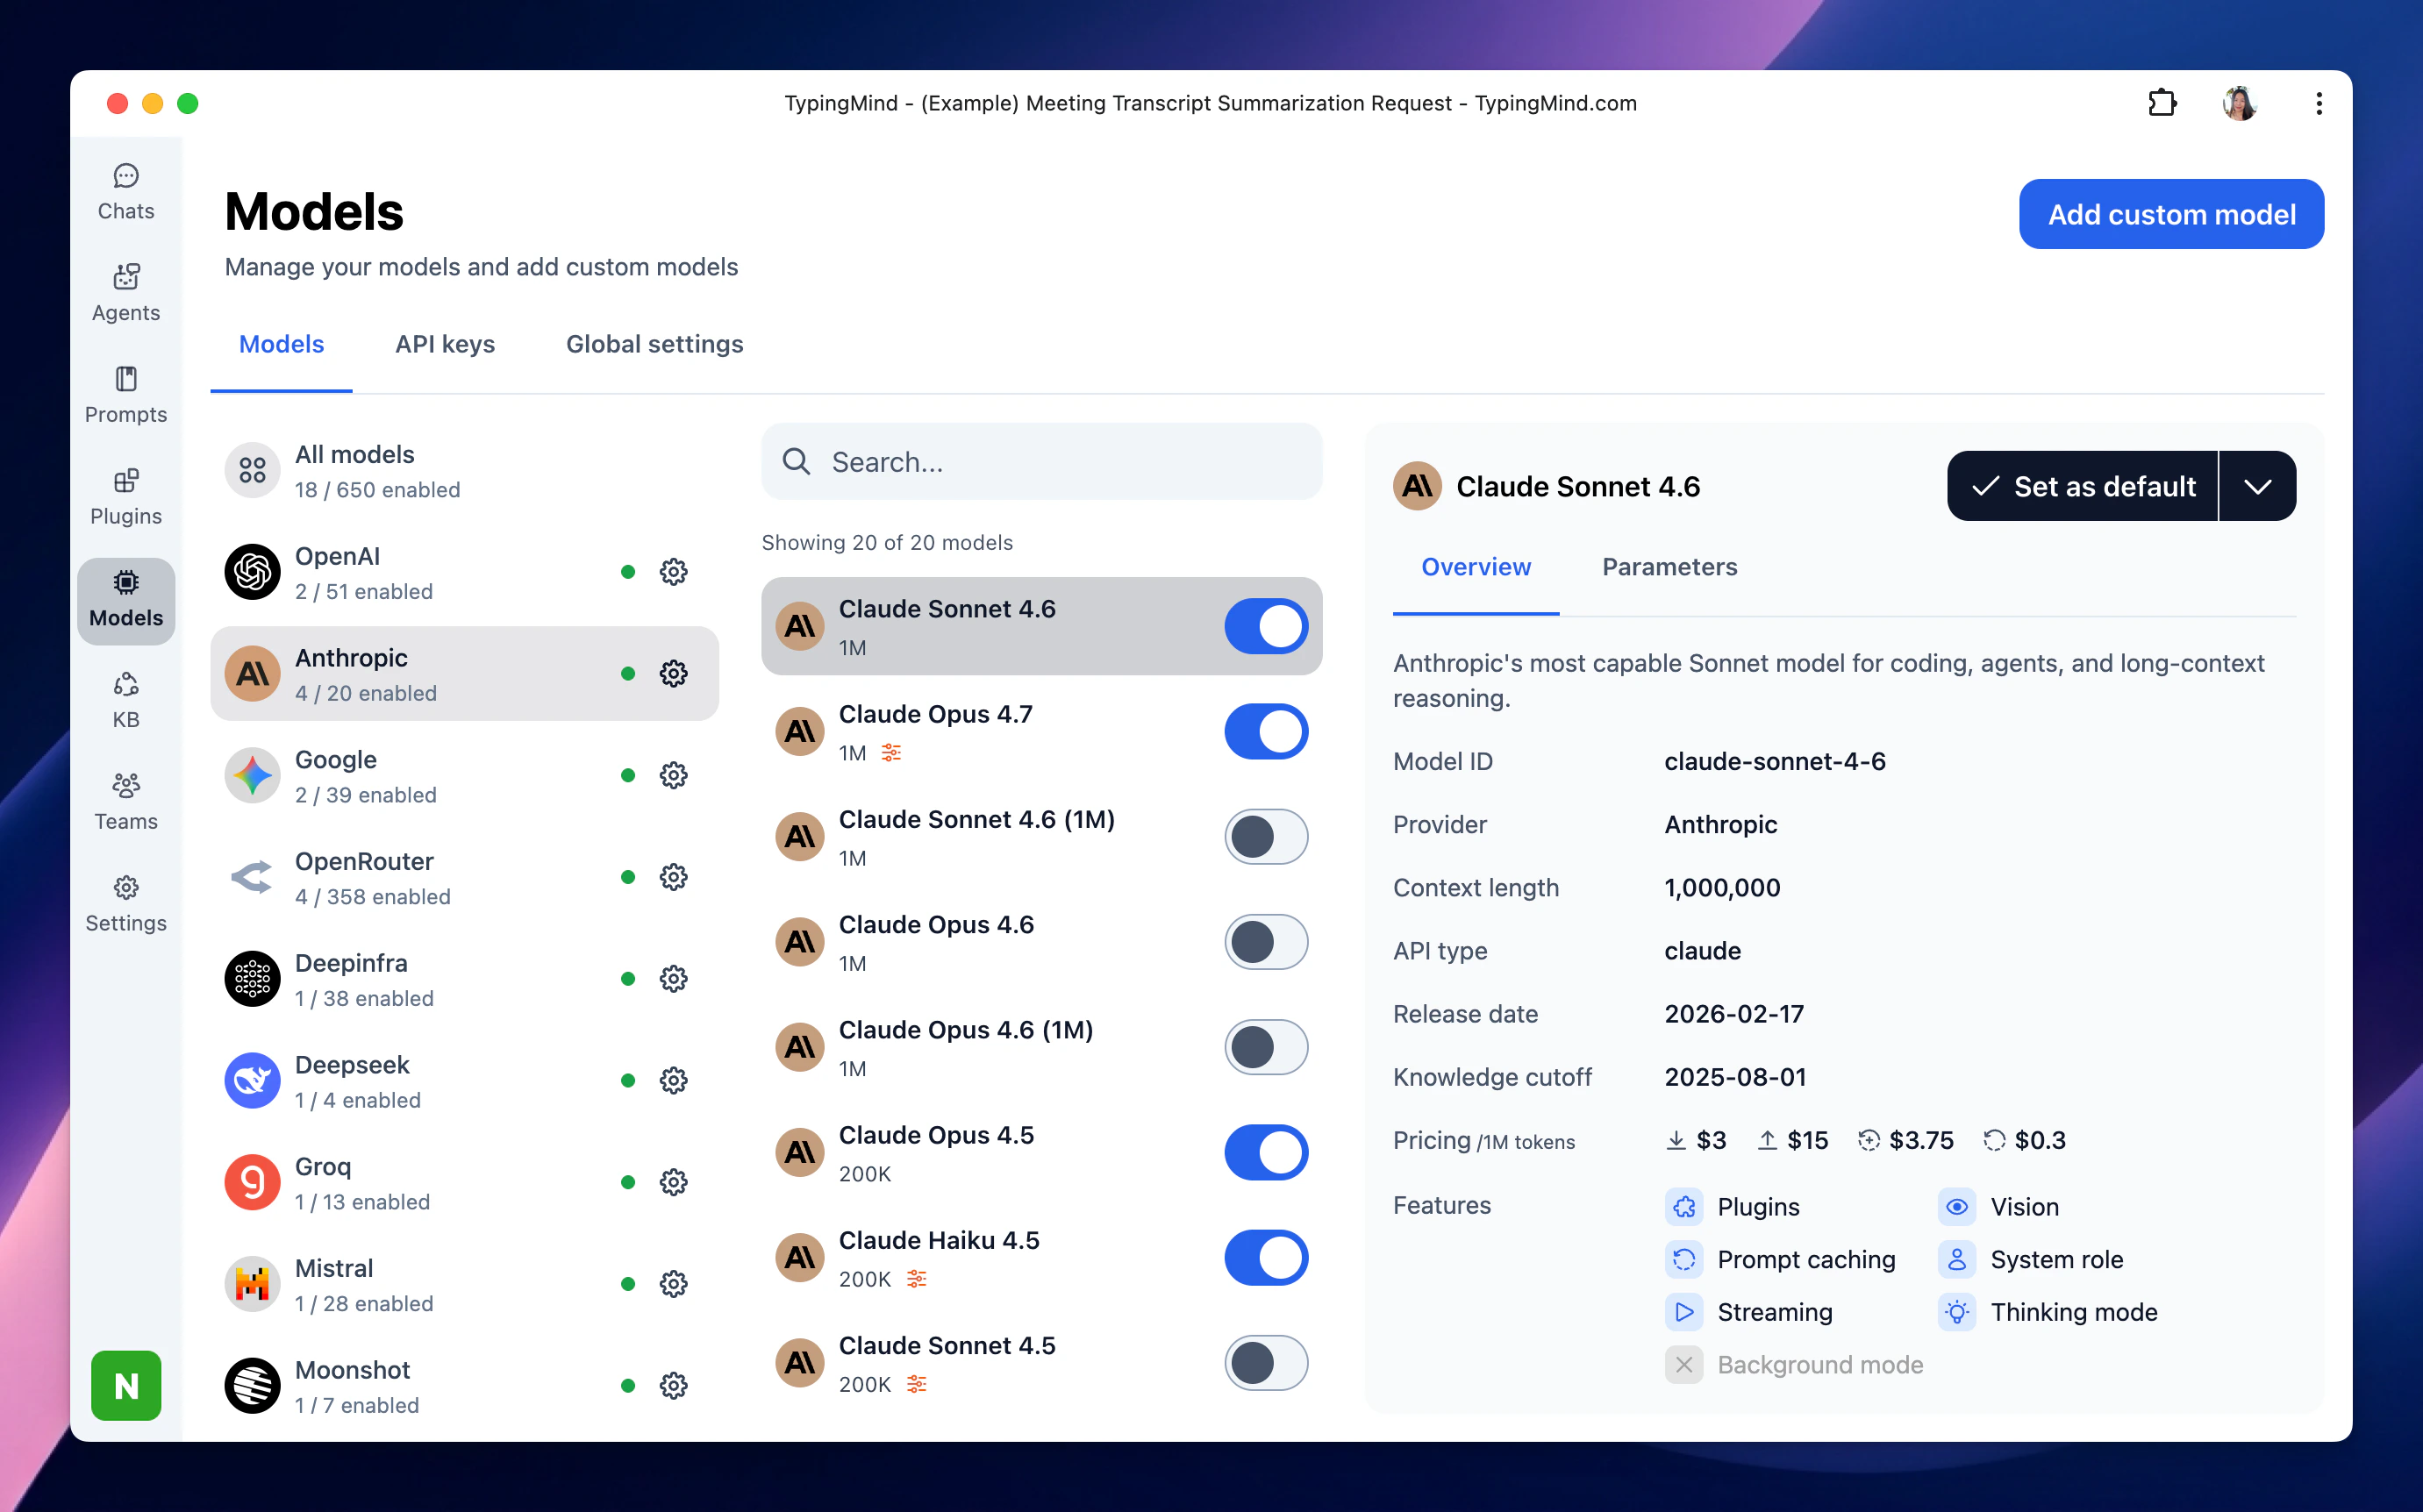Go to the Agents section

126,293
